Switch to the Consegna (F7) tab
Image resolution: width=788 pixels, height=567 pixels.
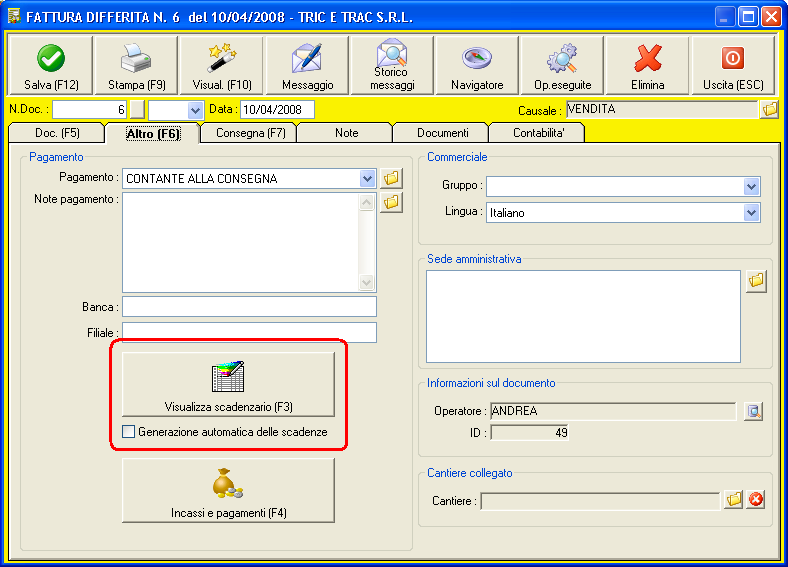pyautogui.click(x=250, y=133)
